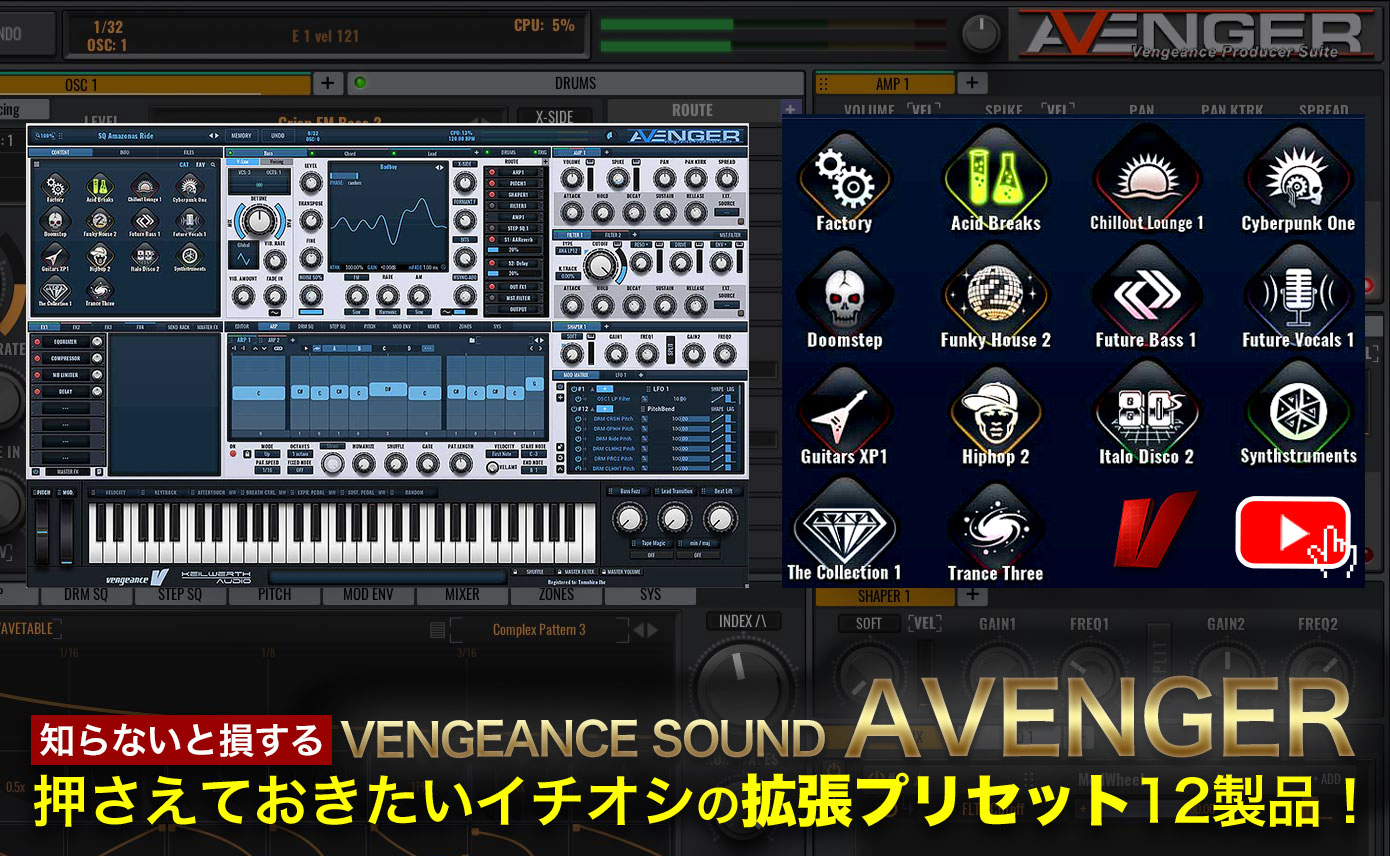This screenshot has height=856, width=1390.
Task: Switch to the FILES tab in browser
Action: (188, 153)
